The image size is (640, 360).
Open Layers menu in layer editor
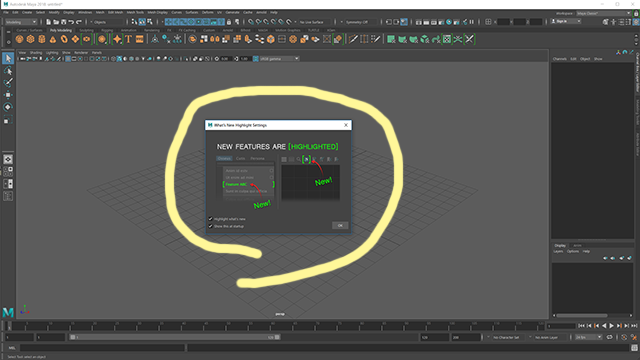tap(558, 251)
